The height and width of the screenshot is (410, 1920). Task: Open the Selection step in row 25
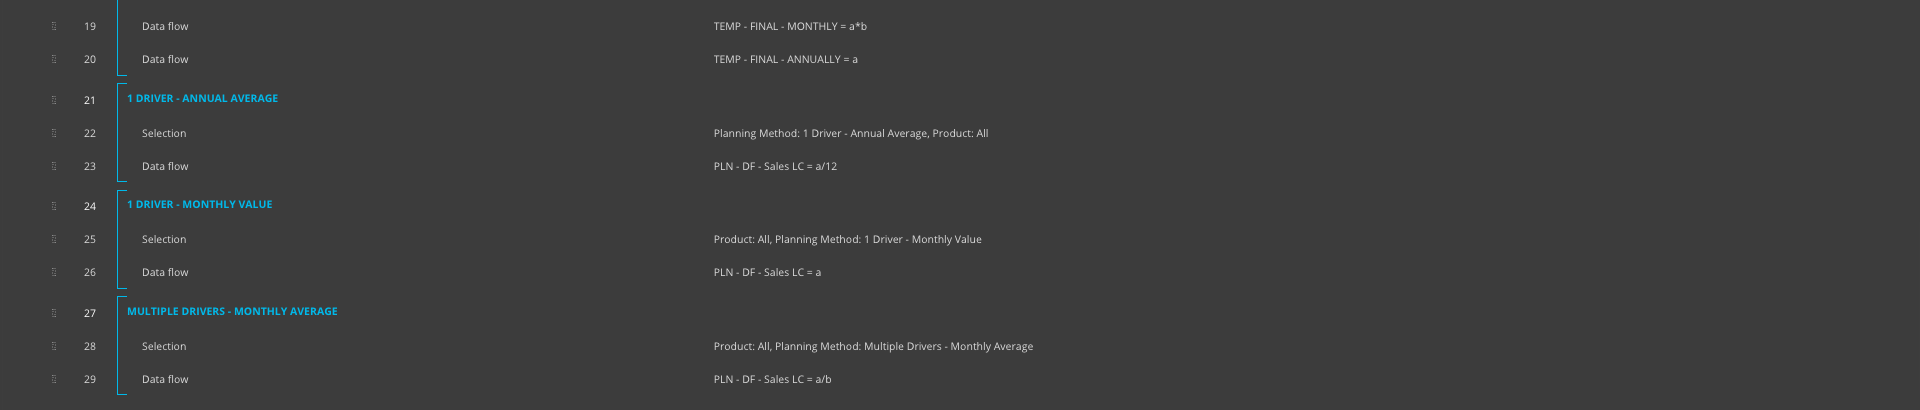pos(164,239)
